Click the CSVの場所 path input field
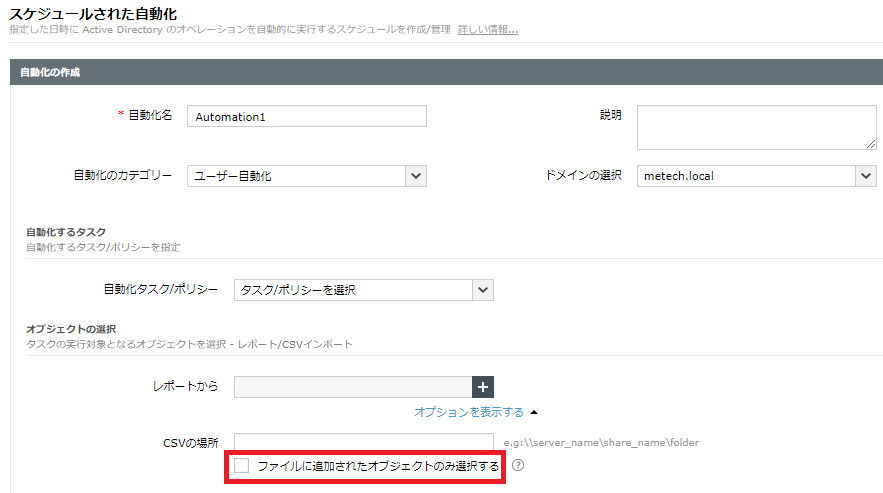The width and height of the screenshot is (883, 493). 364,441
